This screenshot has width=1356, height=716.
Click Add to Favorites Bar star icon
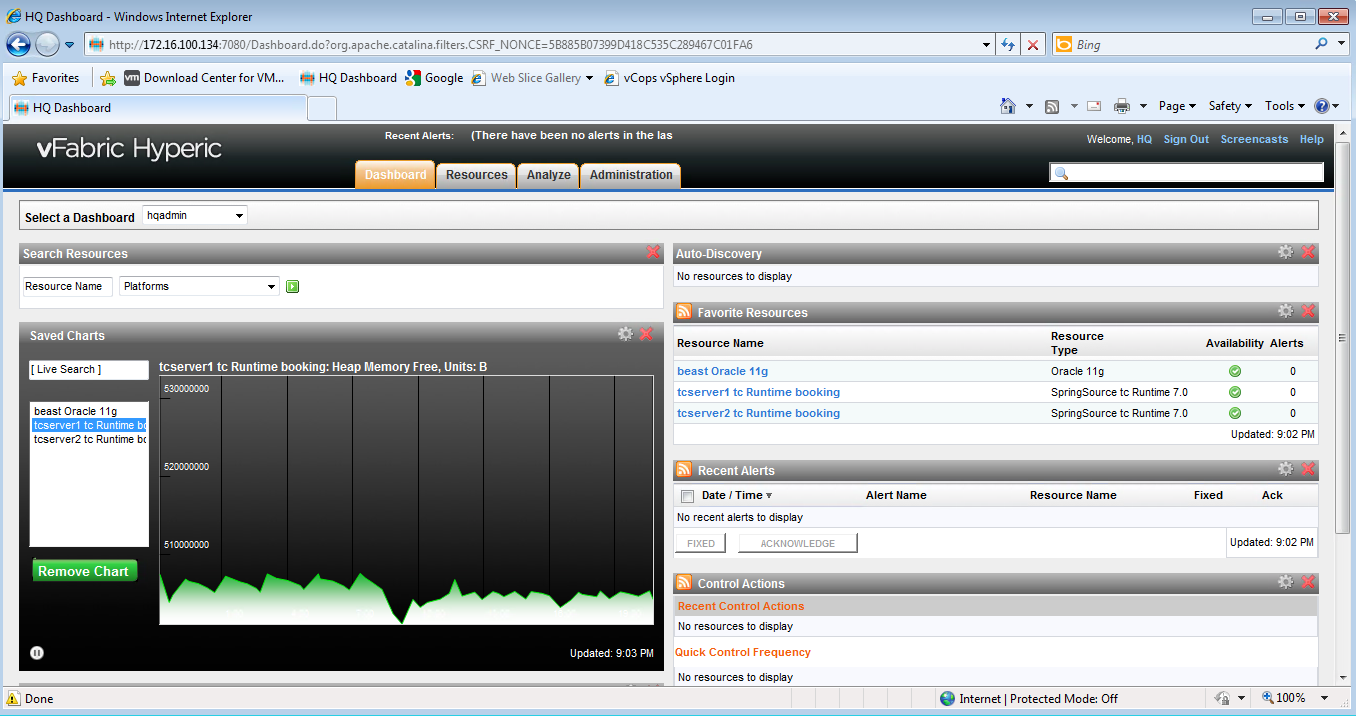pos(108,78)
